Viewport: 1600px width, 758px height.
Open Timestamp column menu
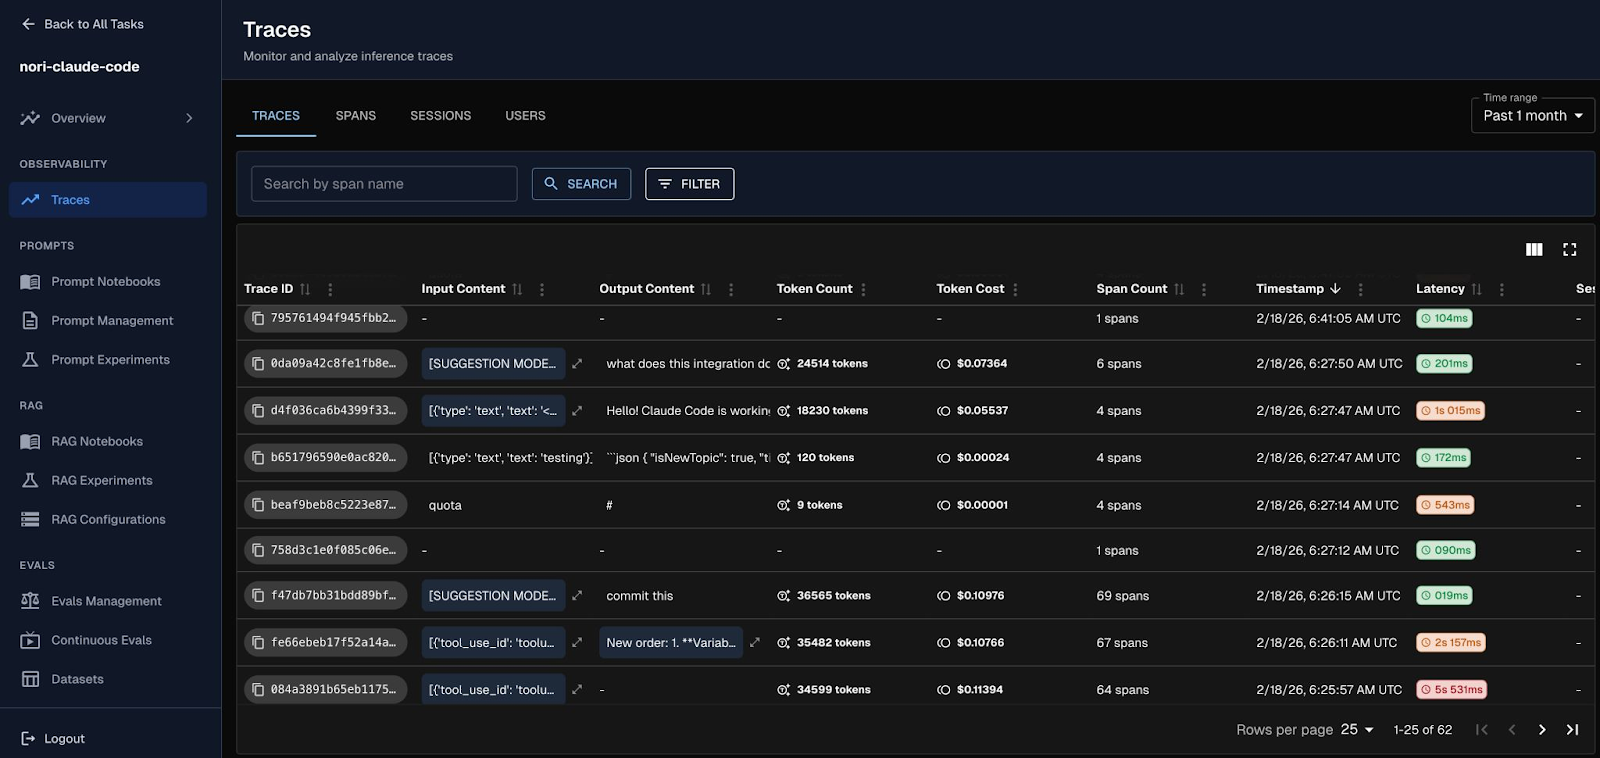click(x=1360, y=289)
